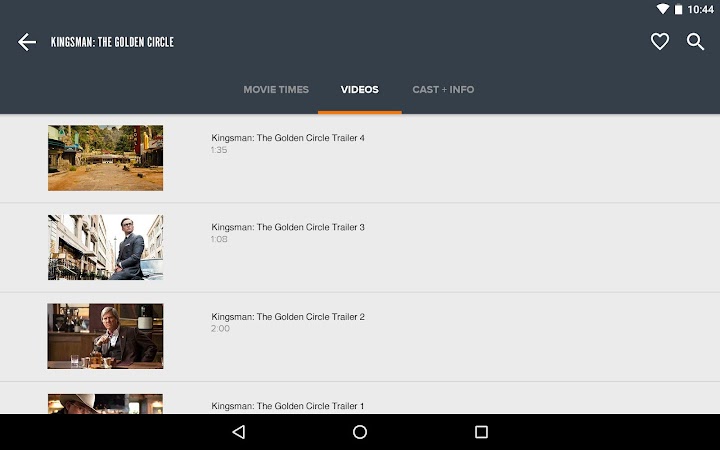Play Trailer 3 from its thumbnail
The image size is (720, 450).
(105, 247)
